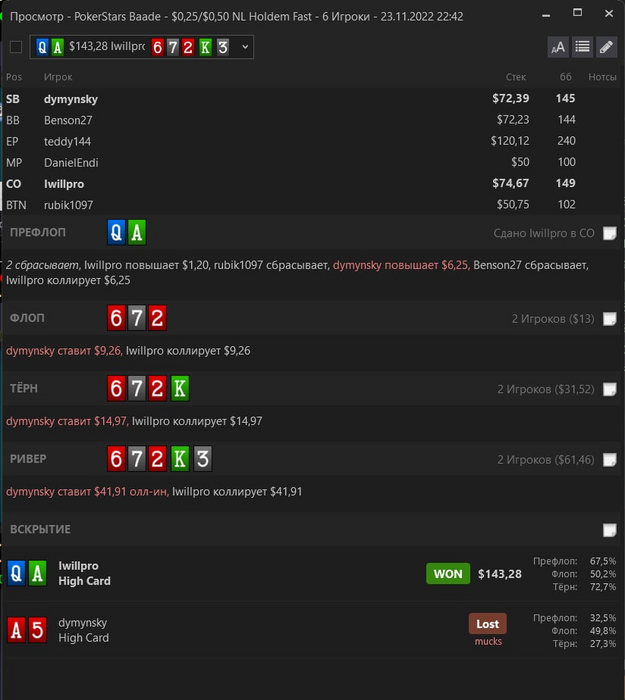This screenshot has width=625, height=700.
Task: Minimize the hand viewer window
Action: coord(546,15)
